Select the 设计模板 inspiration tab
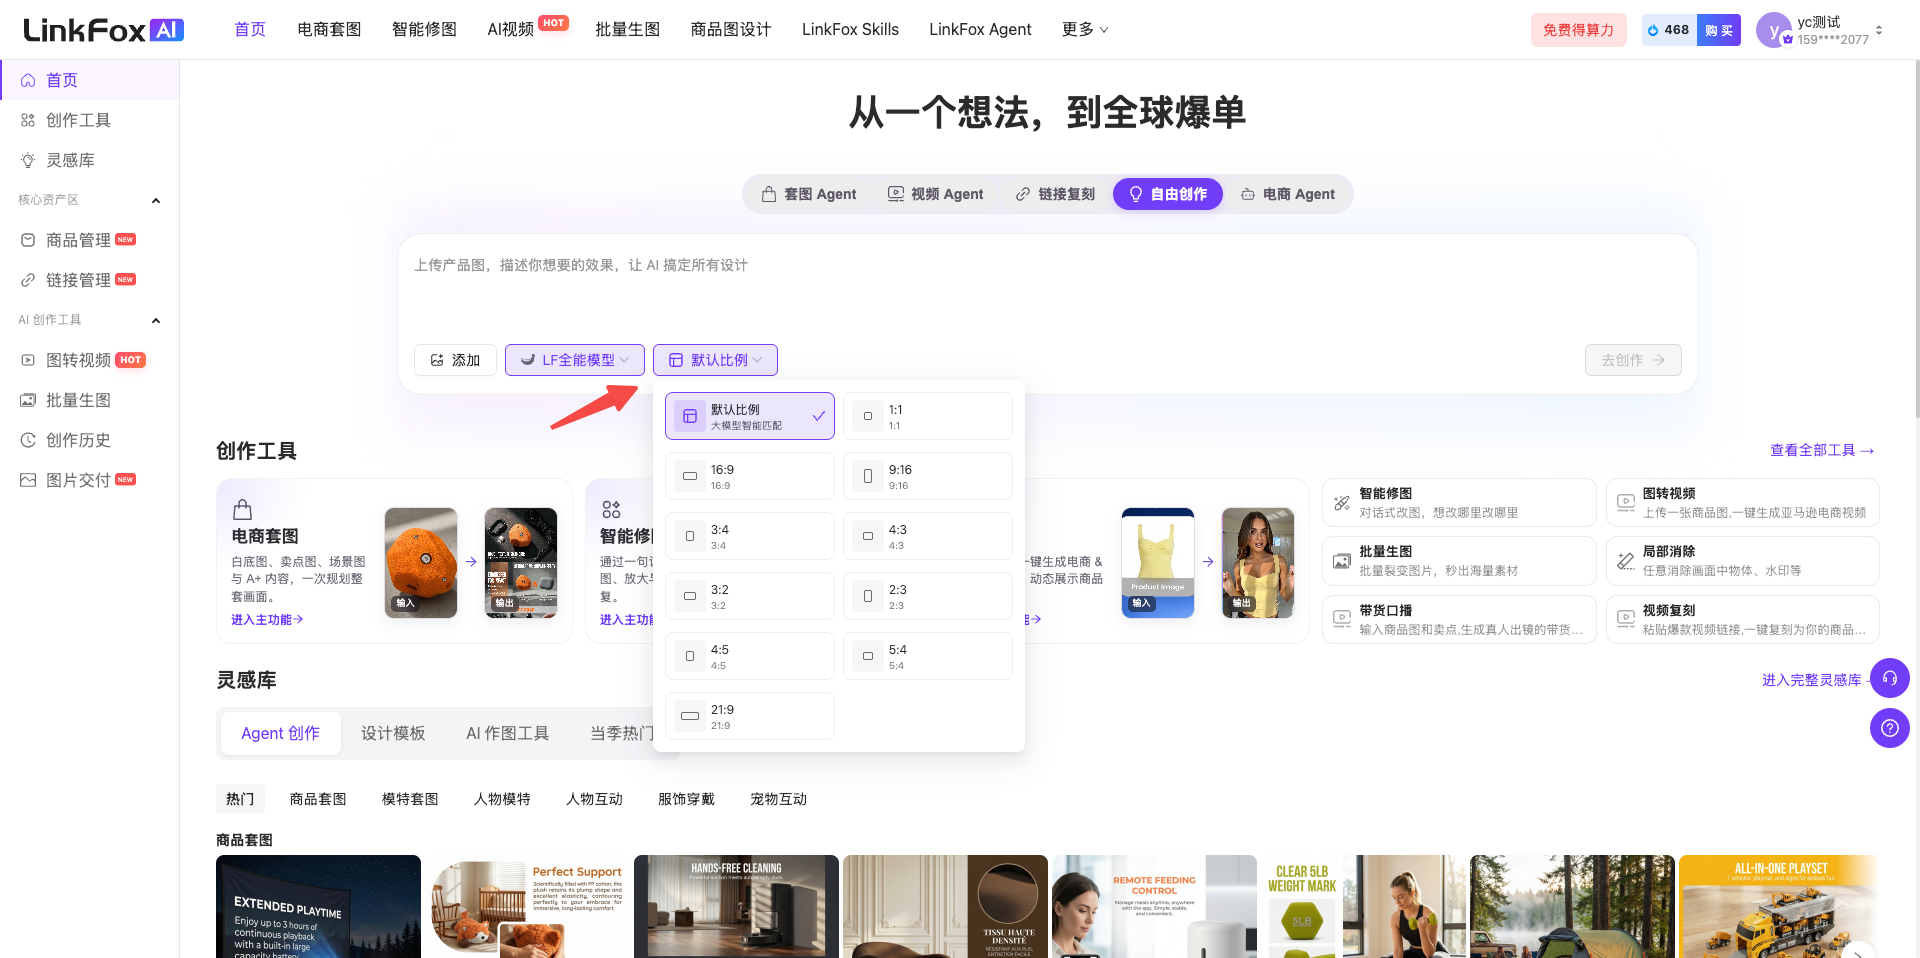 [393, 733]
